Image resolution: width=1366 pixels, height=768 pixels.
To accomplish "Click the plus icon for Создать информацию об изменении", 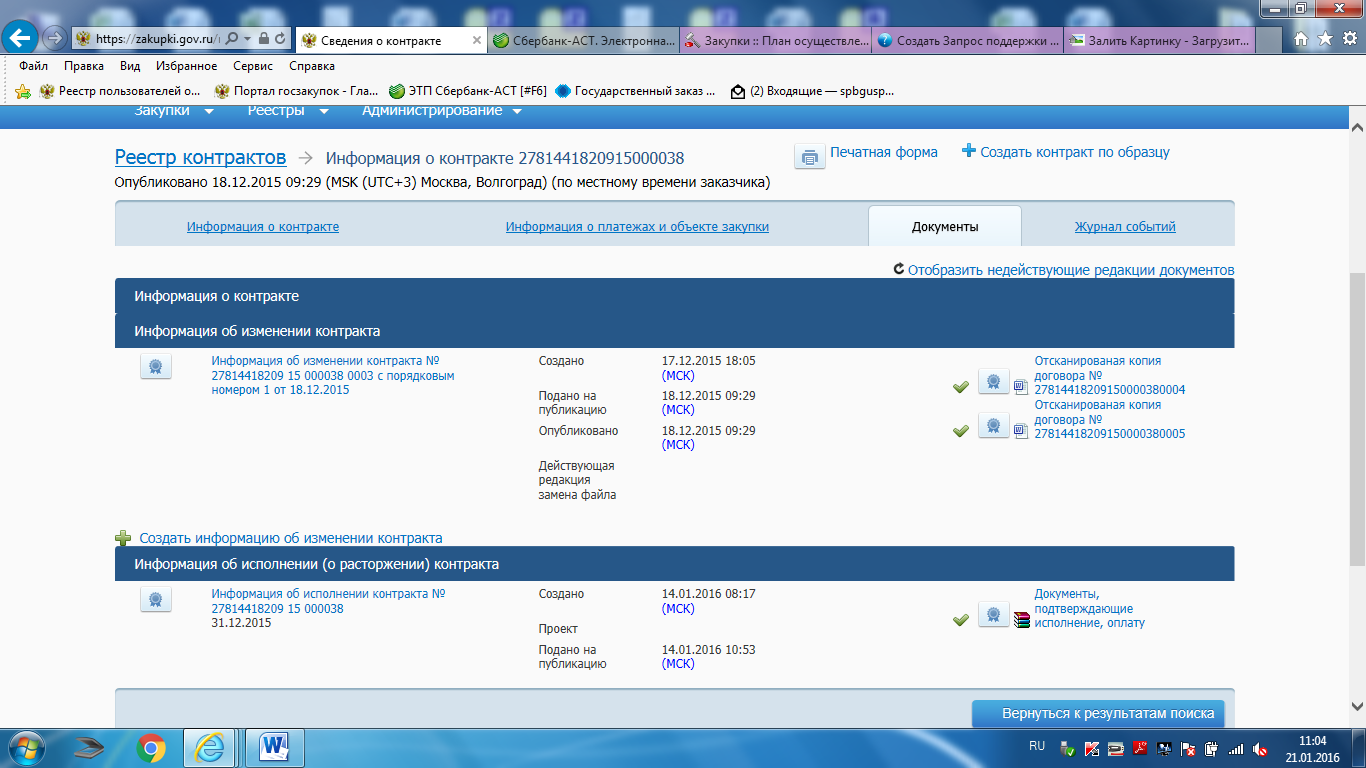I will [123, 538].
